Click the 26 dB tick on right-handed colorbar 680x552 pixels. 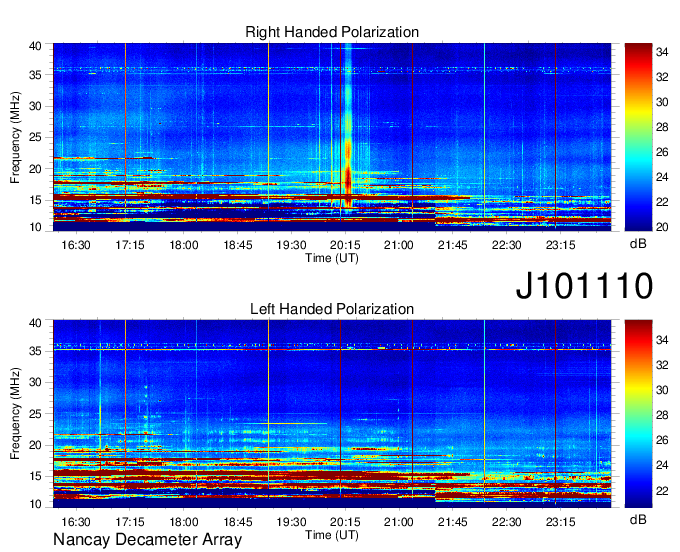(662, 152)
